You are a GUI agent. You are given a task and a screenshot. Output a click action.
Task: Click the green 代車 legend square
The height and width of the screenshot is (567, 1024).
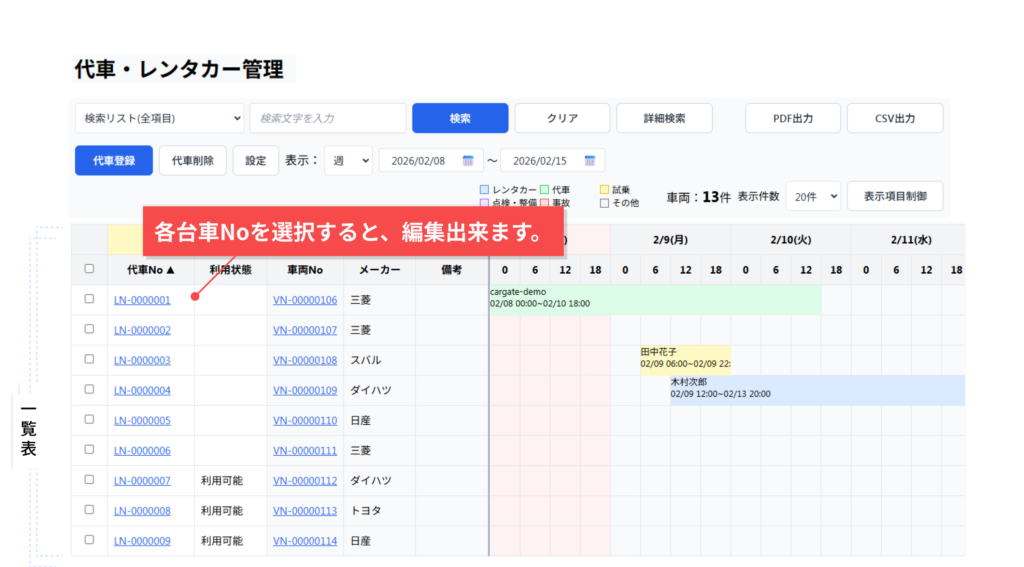click(x=545, y=189)
